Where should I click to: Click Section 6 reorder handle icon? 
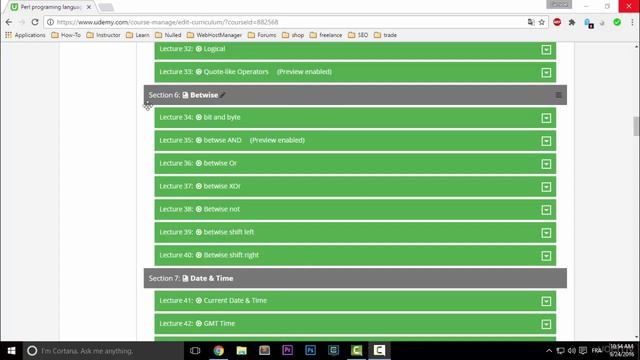click(x=558, y=95)
